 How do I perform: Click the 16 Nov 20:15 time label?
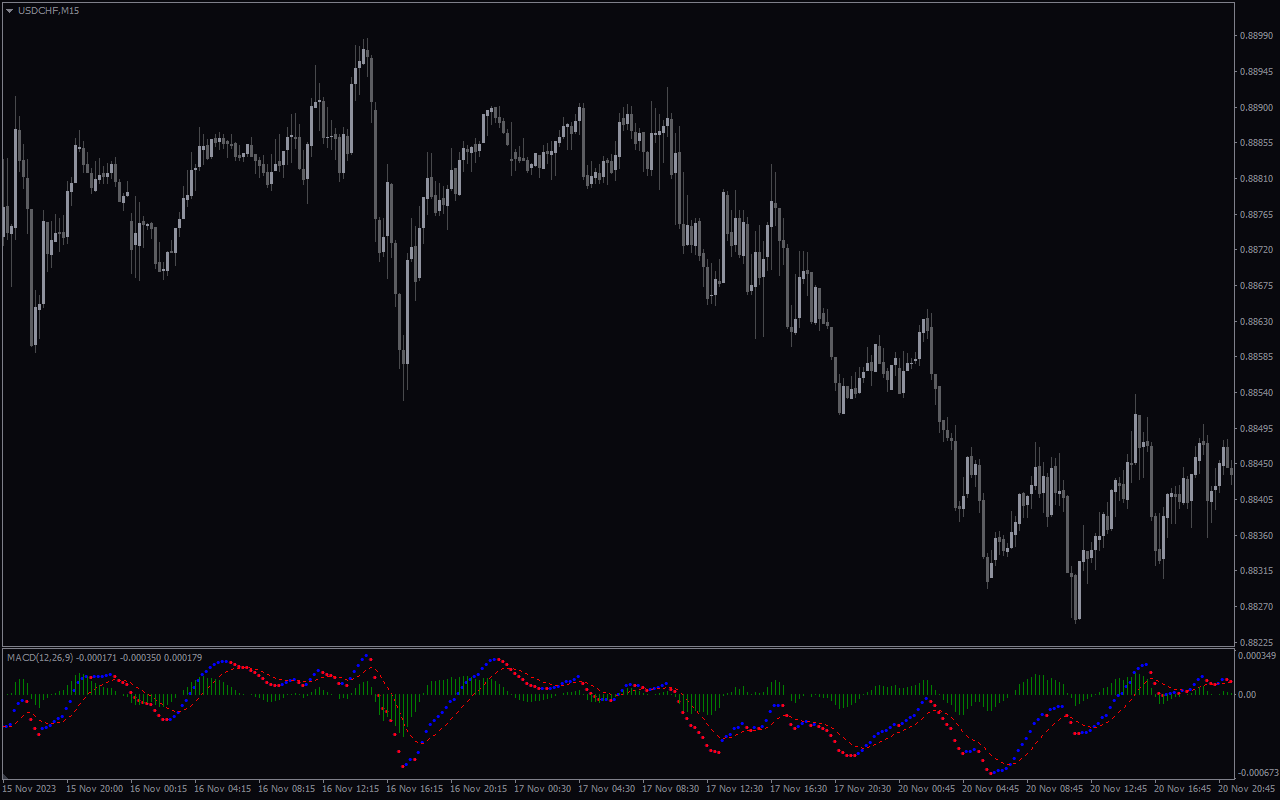pos(479,789)
